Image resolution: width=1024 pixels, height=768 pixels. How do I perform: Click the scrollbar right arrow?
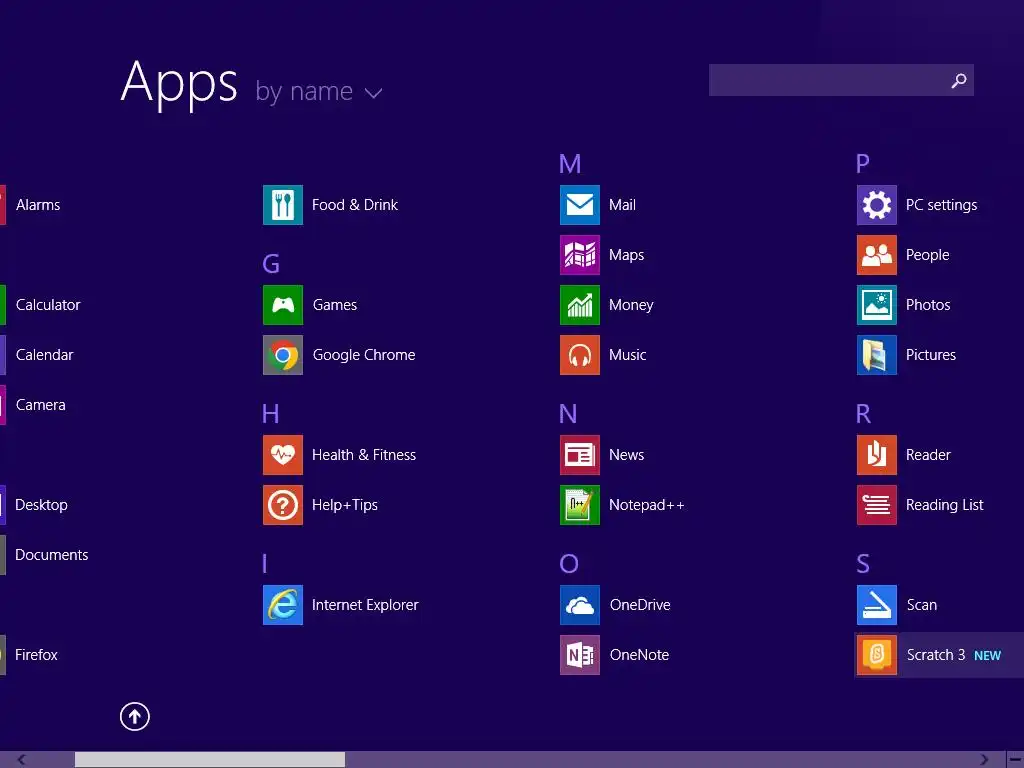(984, 760)
